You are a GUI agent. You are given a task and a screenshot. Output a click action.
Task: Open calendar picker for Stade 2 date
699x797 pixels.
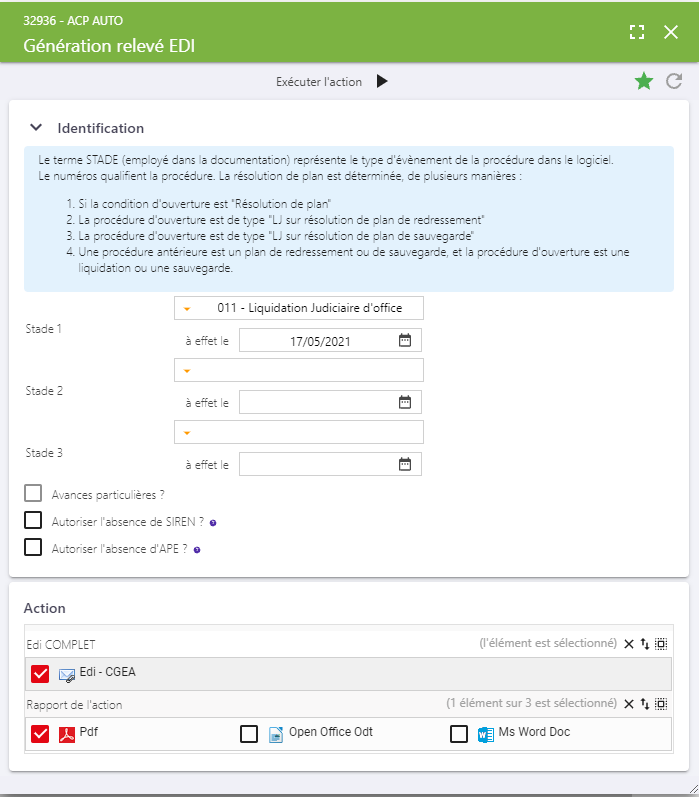405,402
